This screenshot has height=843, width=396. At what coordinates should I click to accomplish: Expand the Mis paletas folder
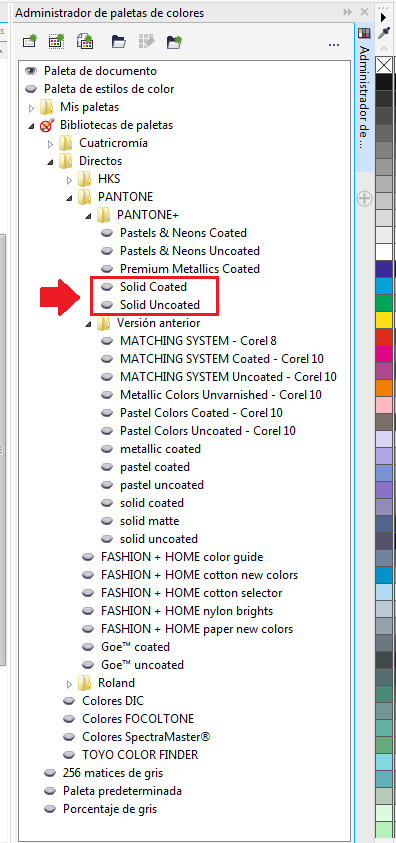[31, 108]
